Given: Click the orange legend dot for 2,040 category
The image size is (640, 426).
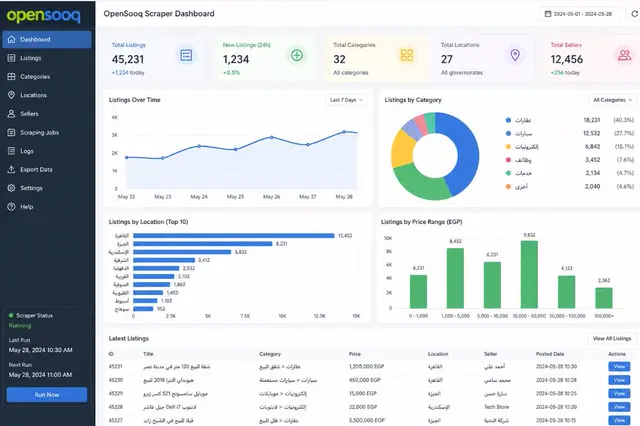Looking at the screenshot, I should [508, 186].
